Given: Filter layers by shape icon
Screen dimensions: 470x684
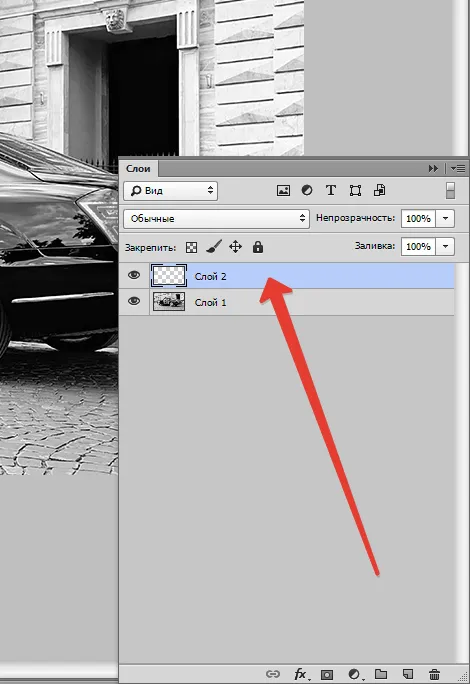Looking at the screenshot, I should (355, 191).
